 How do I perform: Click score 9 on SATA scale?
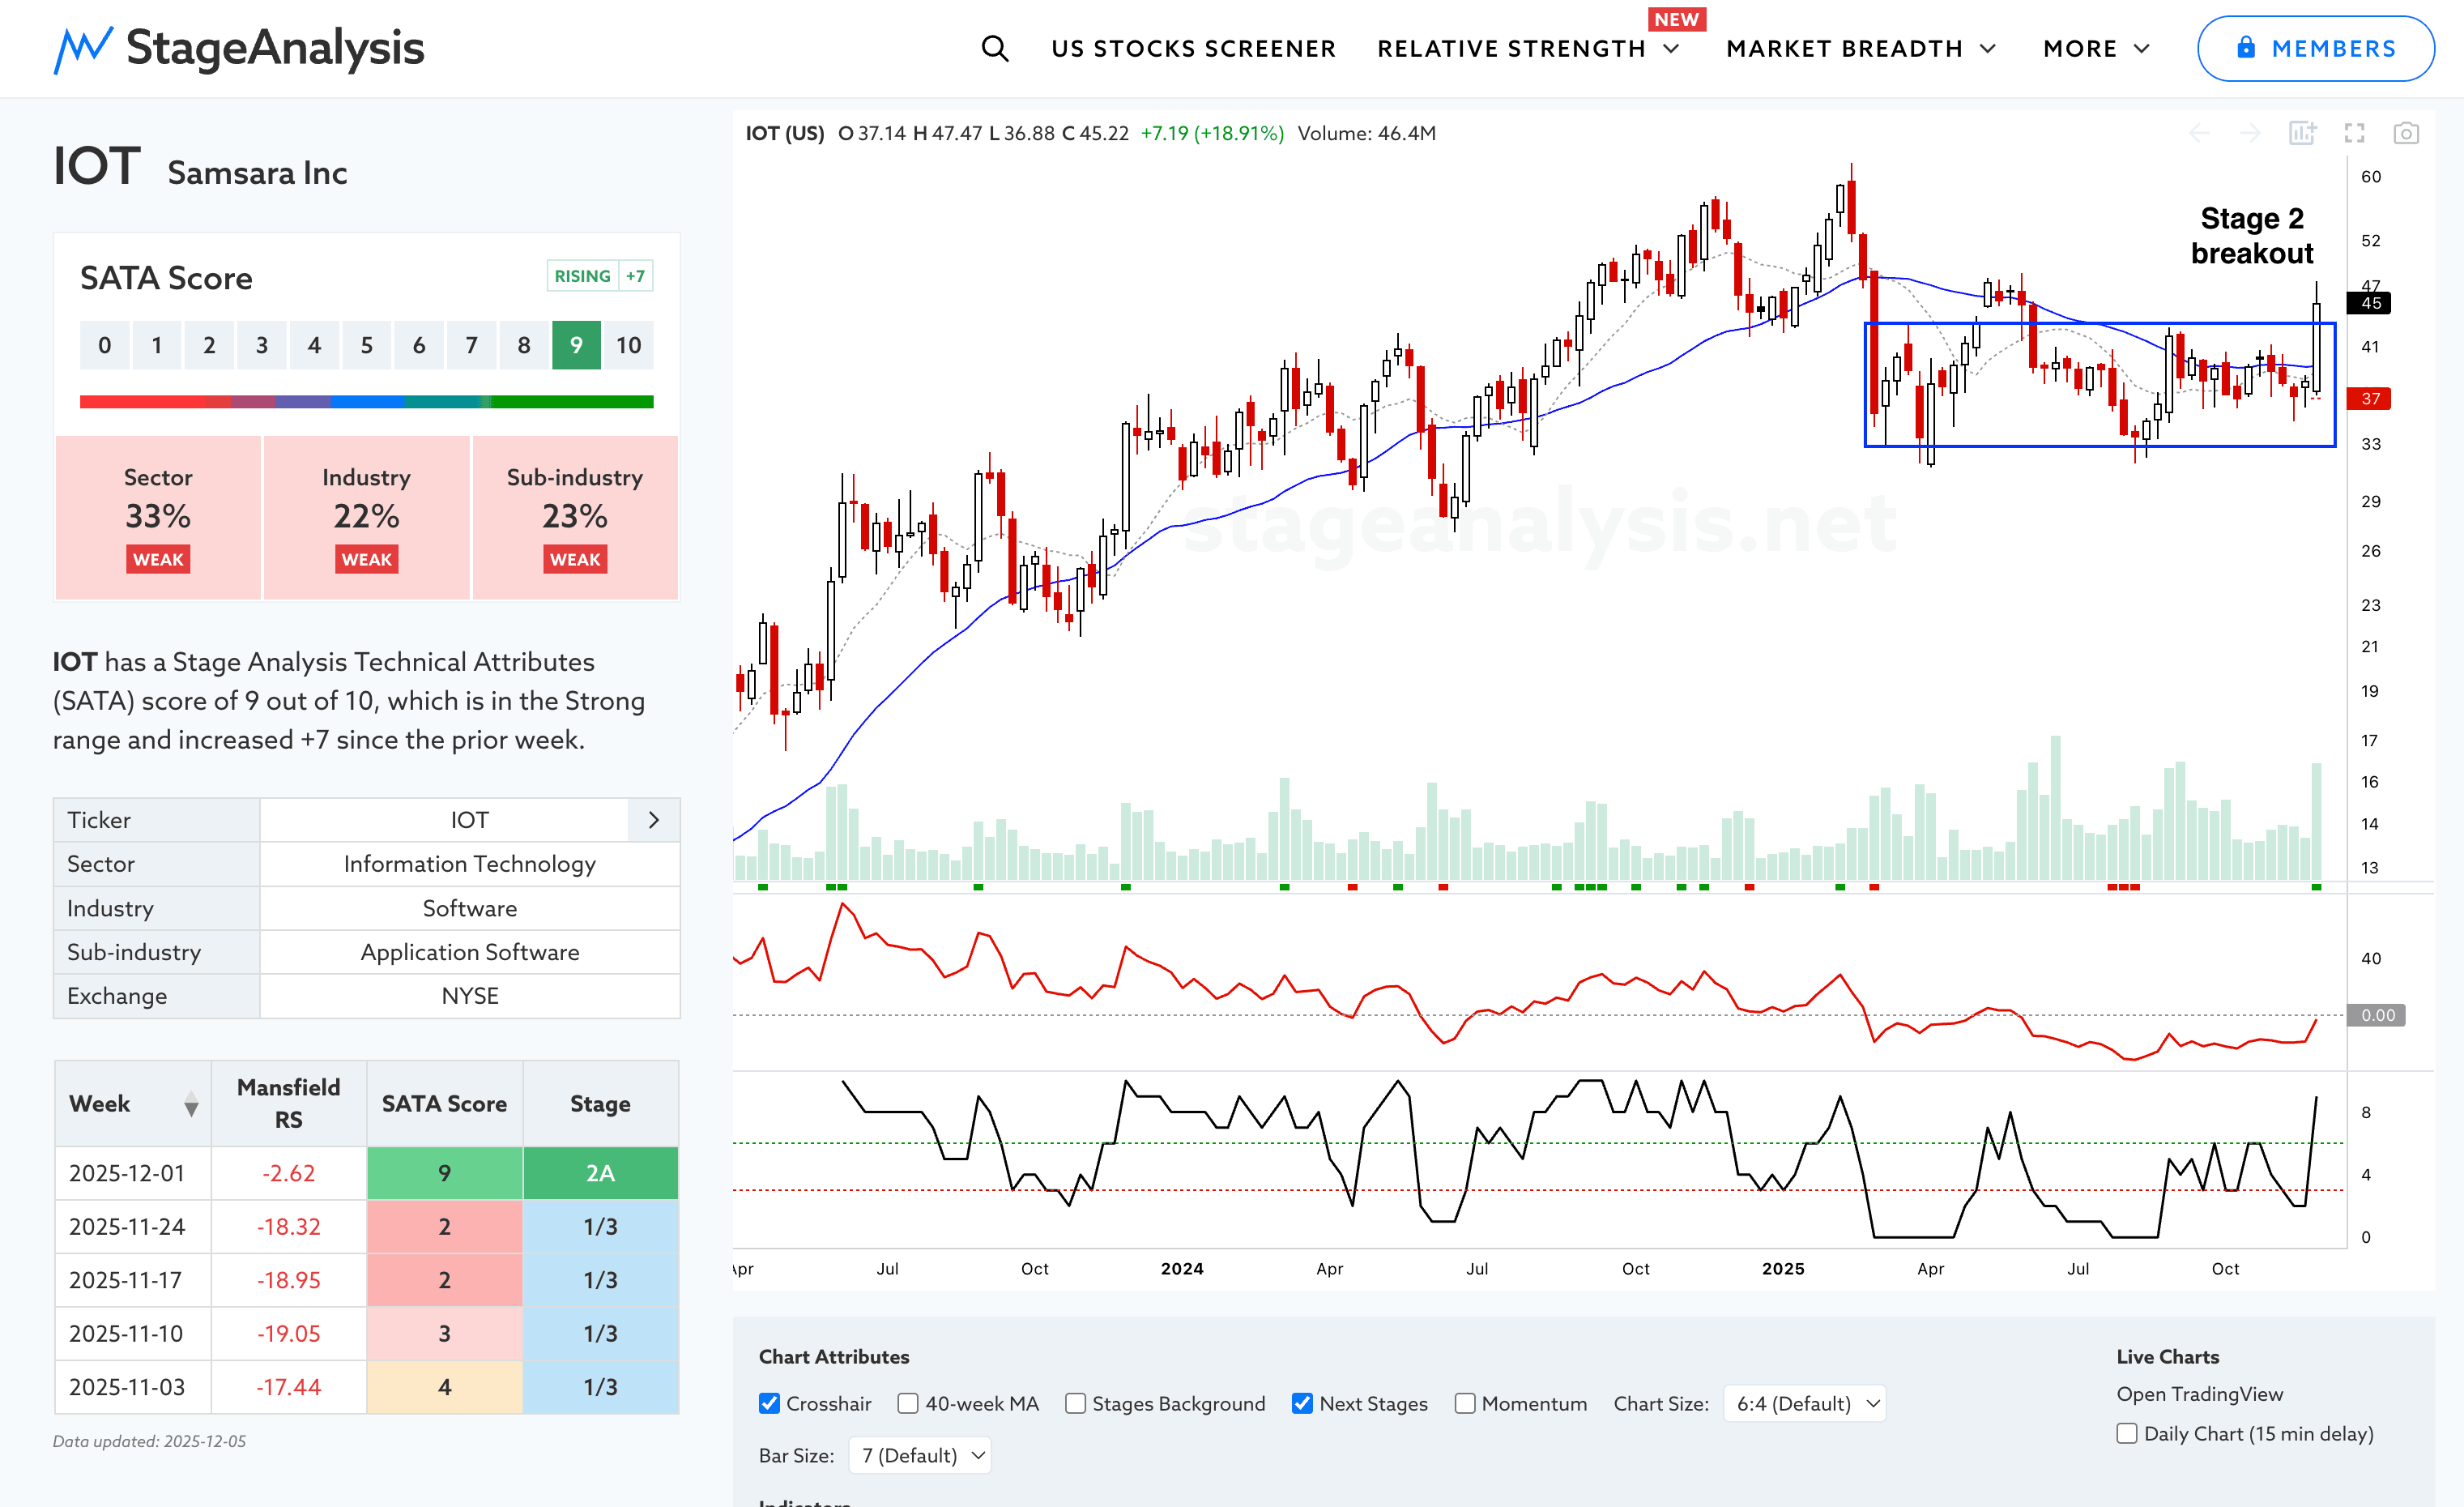576,346
